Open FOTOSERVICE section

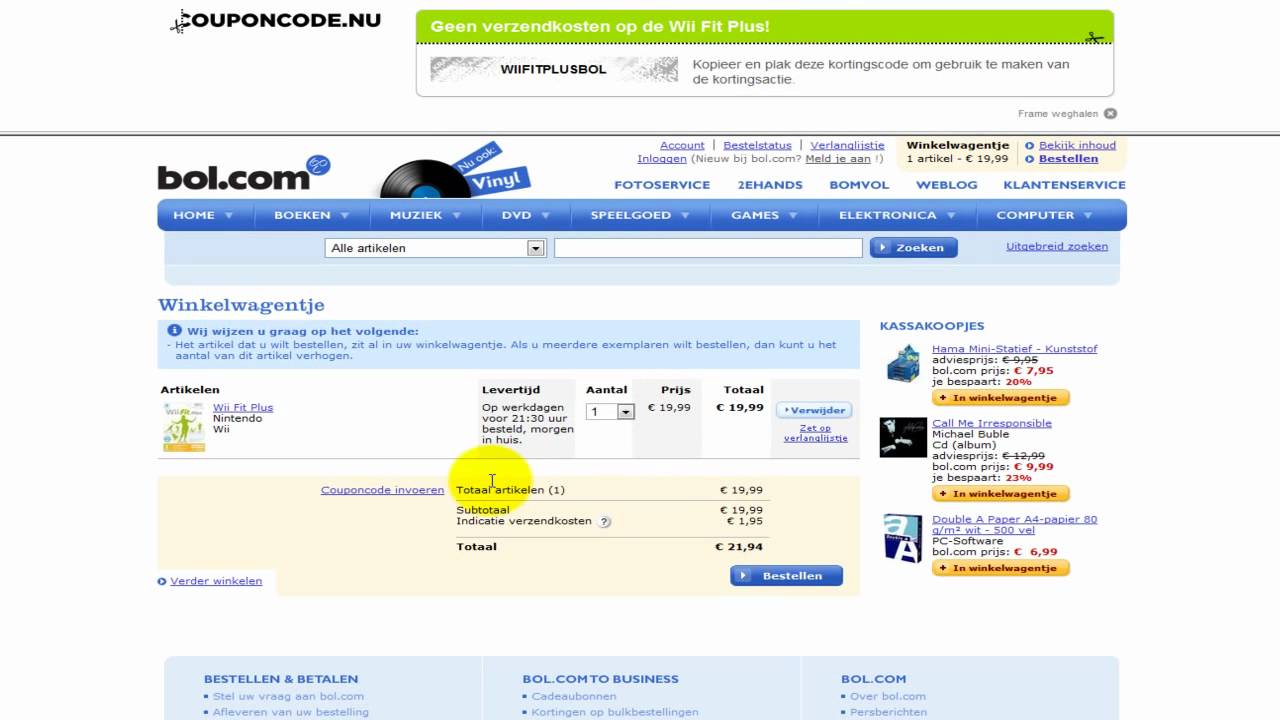pos(662,185)
